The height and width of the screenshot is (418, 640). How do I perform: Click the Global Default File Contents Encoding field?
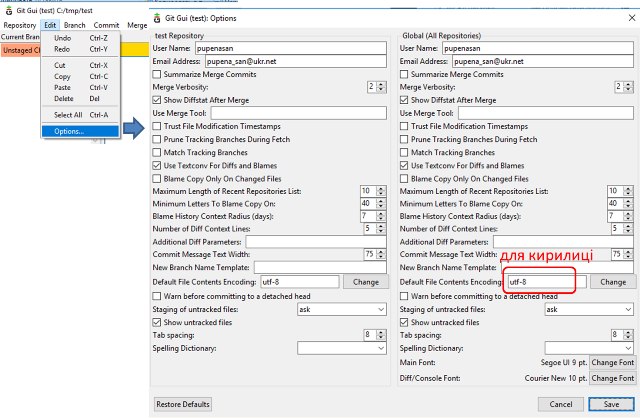coord(538,282)
